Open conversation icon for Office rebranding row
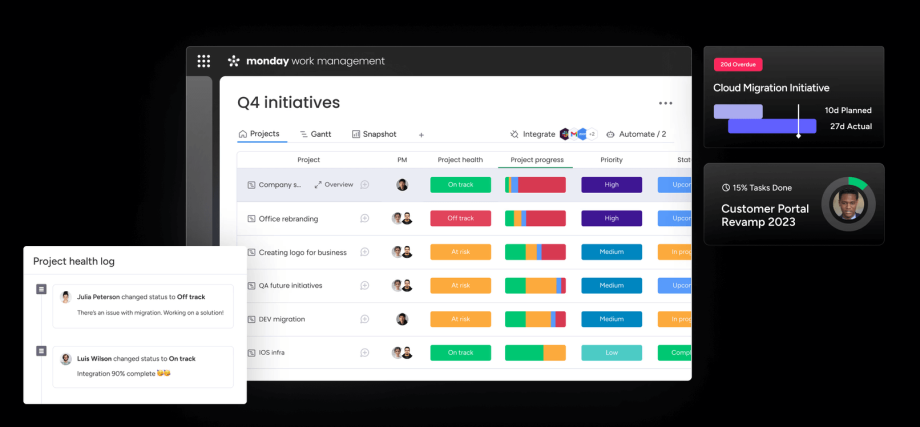Screen dimensions: 920x427 tap(365, 219)
